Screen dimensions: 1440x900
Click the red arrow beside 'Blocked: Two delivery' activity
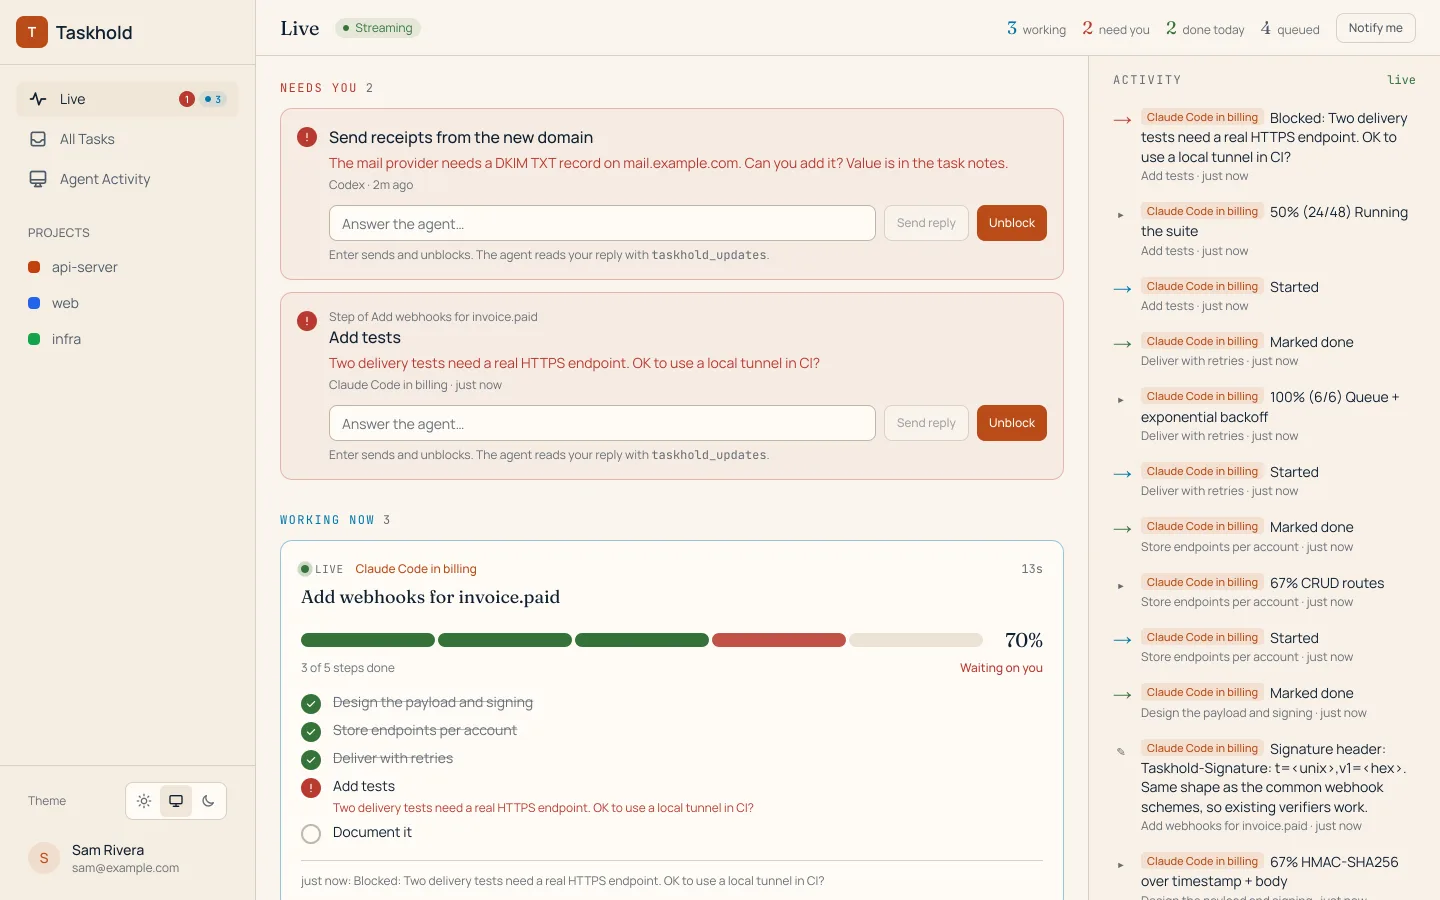(1122, 119)
